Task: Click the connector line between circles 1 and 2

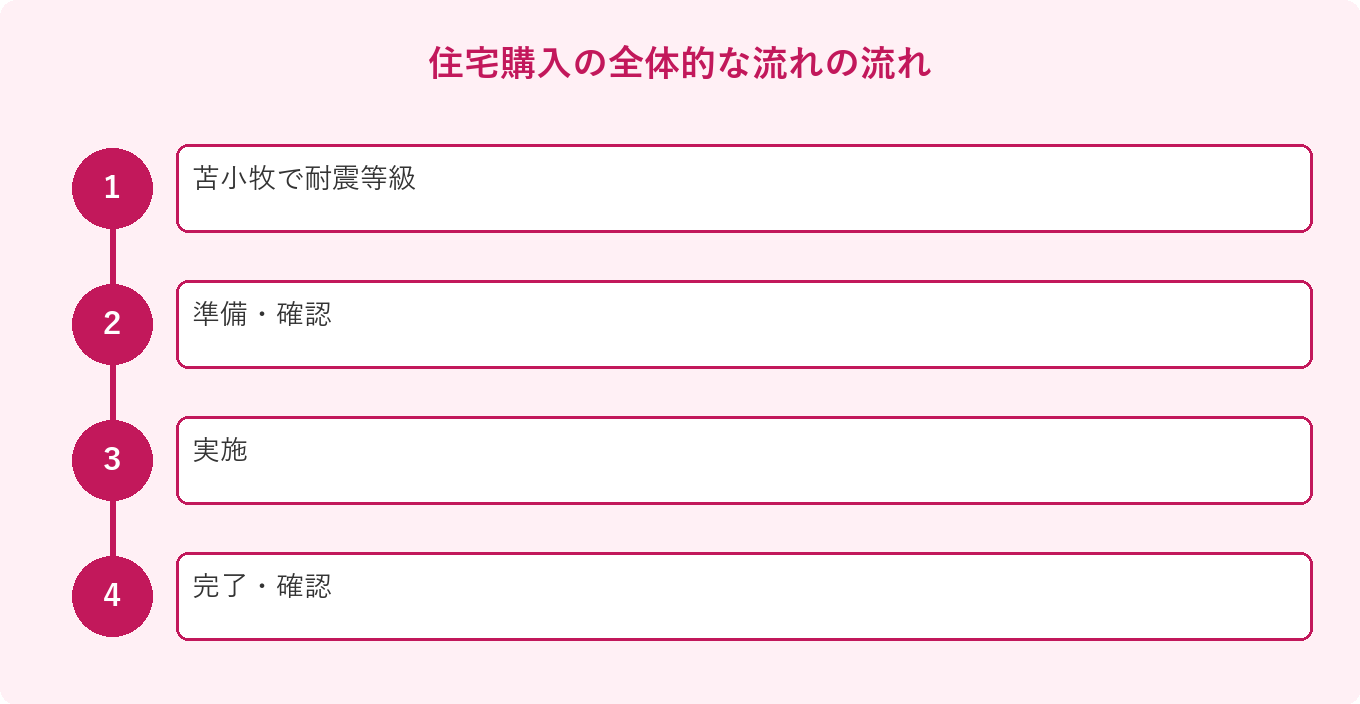Action: [x=112, y=256]
